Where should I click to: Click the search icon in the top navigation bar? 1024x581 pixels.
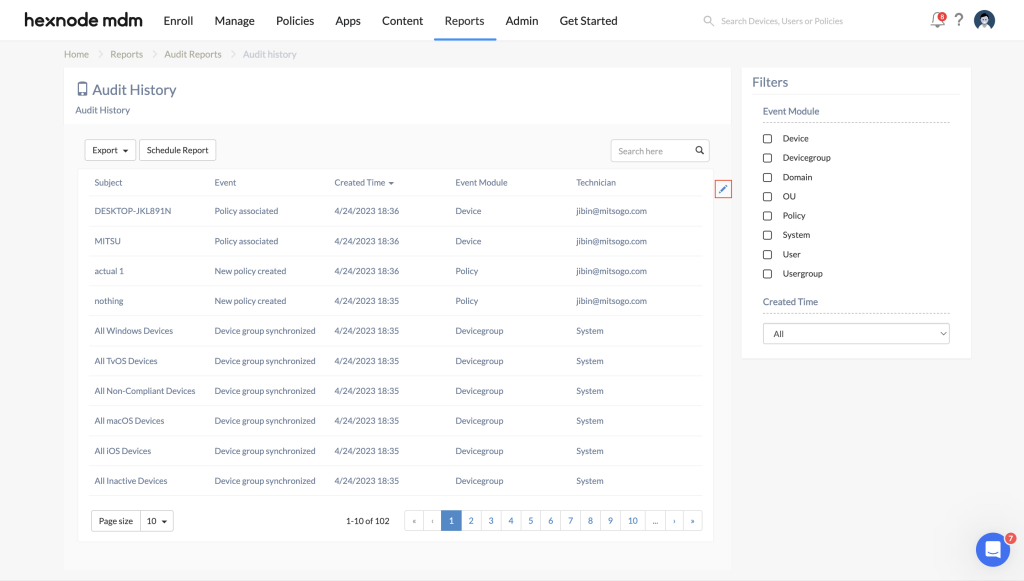708,20
